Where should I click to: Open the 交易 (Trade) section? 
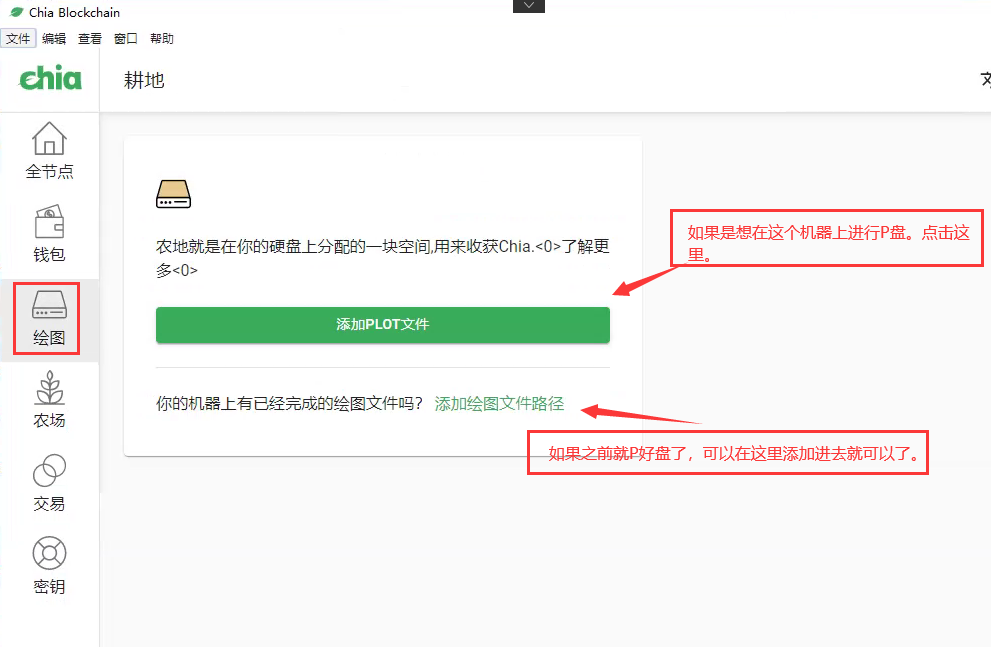48,482
